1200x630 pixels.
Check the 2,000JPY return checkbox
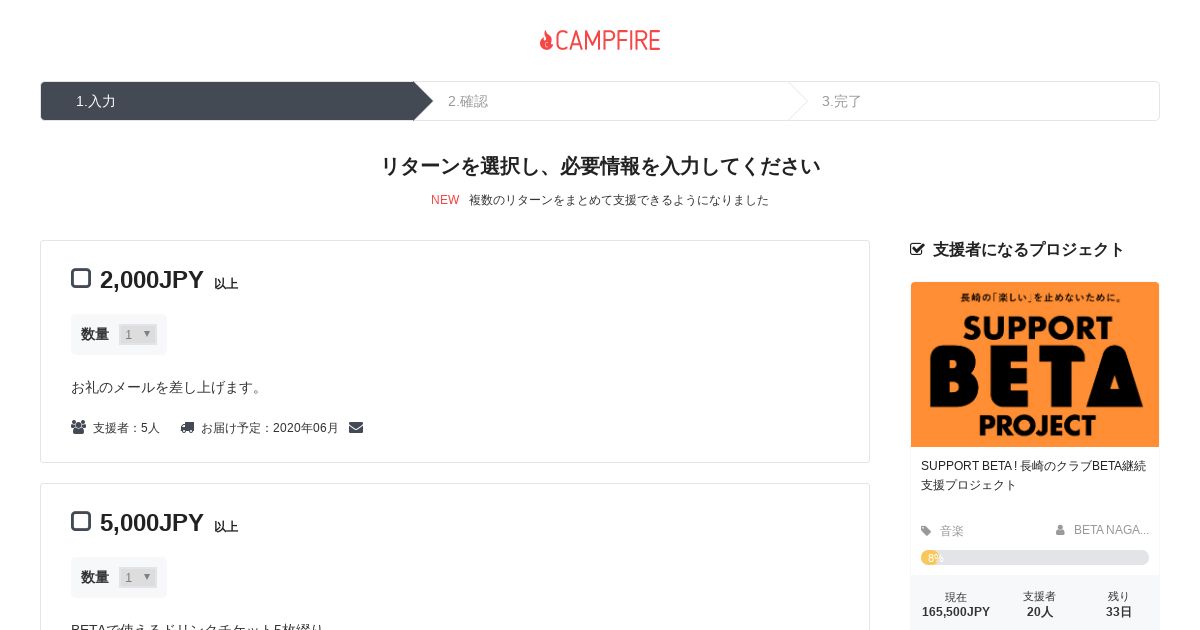(x=81, y=278)
